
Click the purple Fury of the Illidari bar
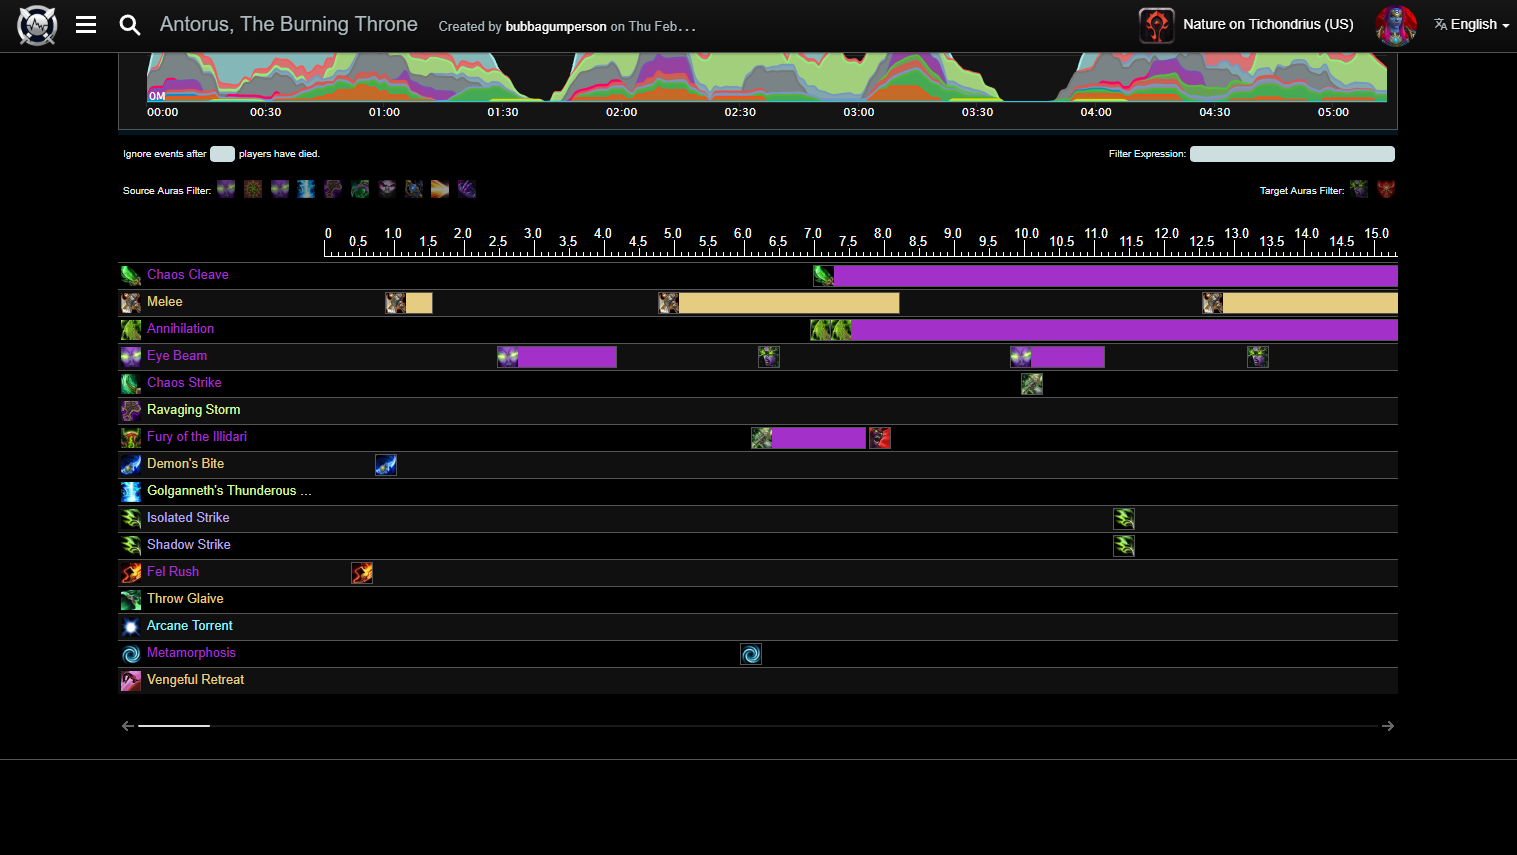(818, 438)
